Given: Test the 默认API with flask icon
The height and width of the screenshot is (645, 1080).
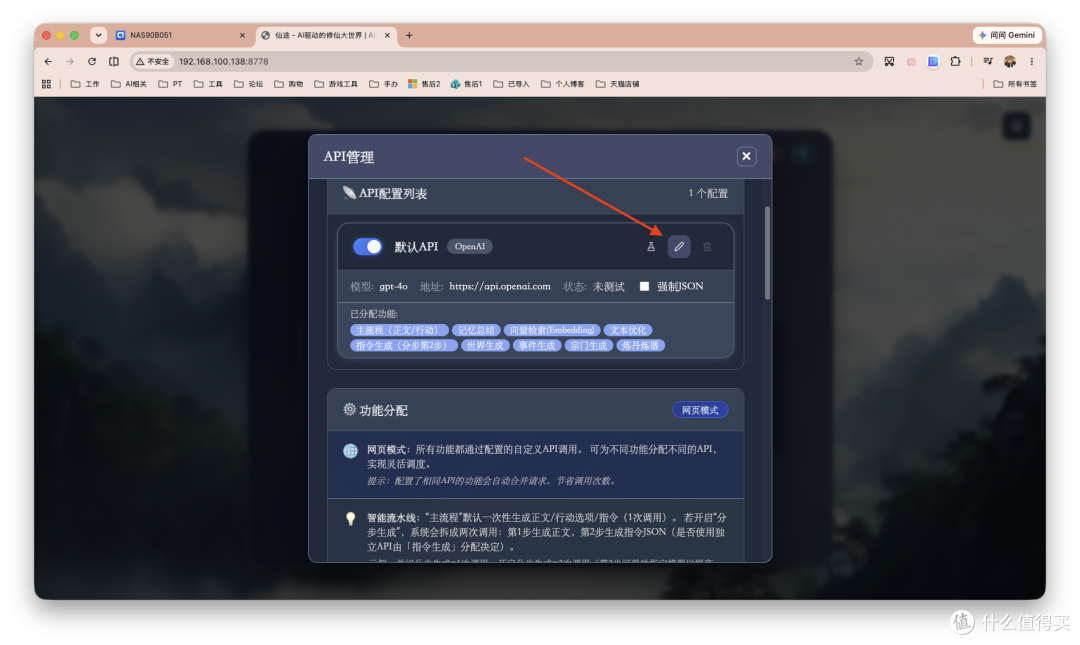Looking at the screenshot, I should [651, 247].
